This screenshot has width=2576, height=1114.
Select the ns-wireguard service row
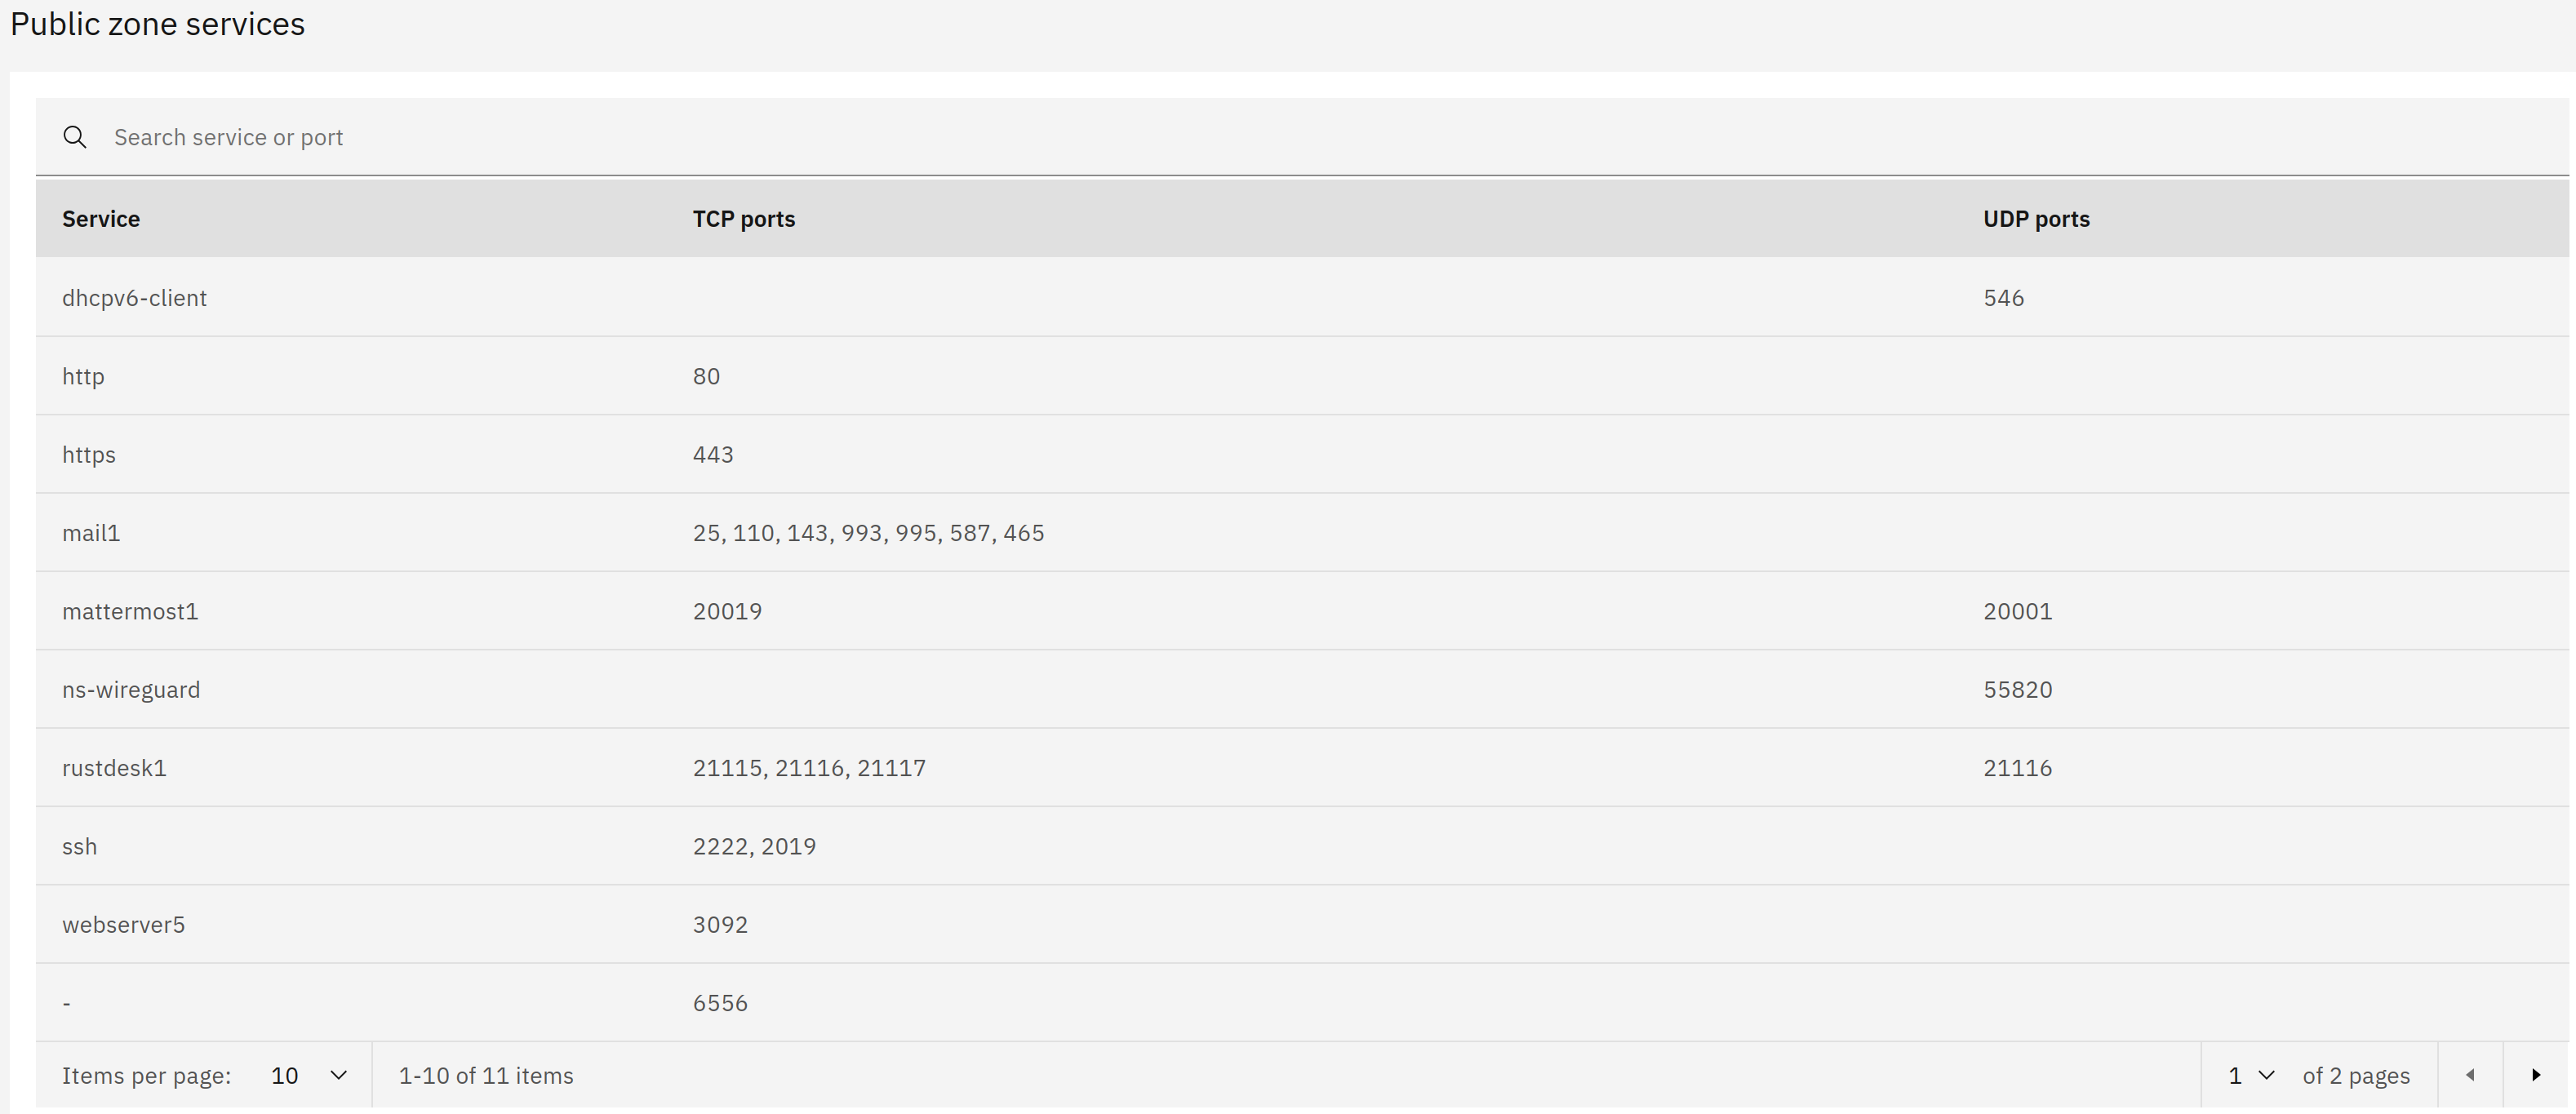131,690
